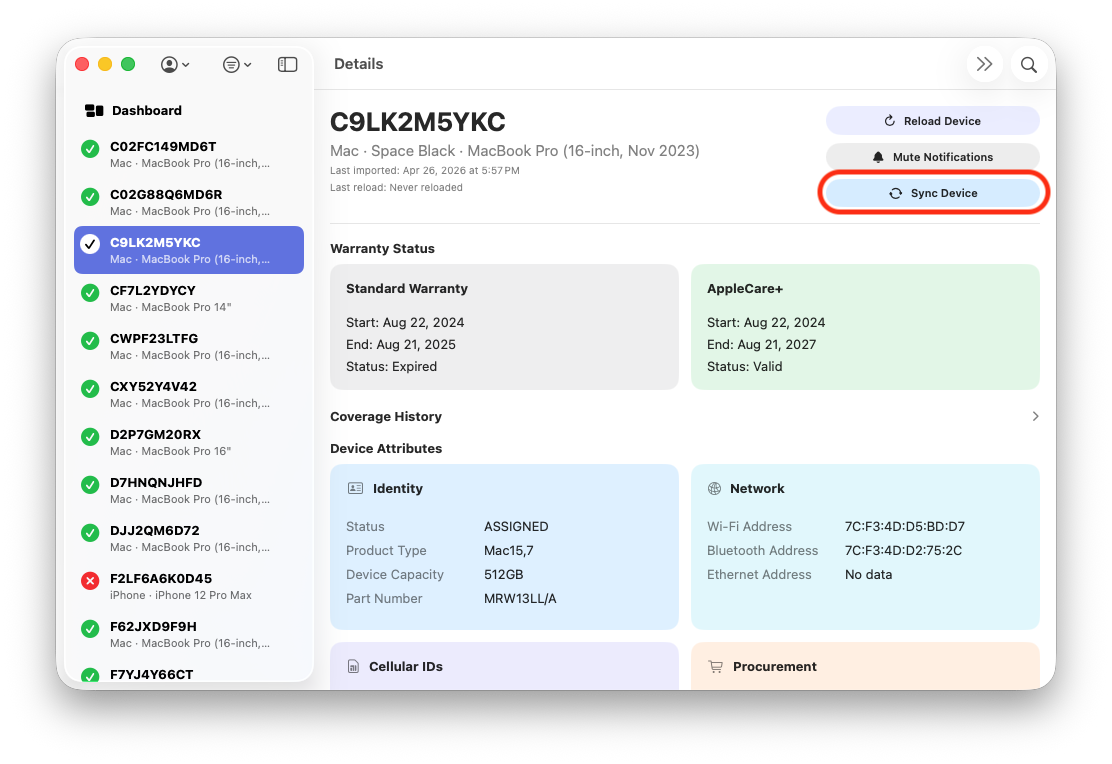
Task: Click the Procurement cart icon
Action: pos(716,666)
